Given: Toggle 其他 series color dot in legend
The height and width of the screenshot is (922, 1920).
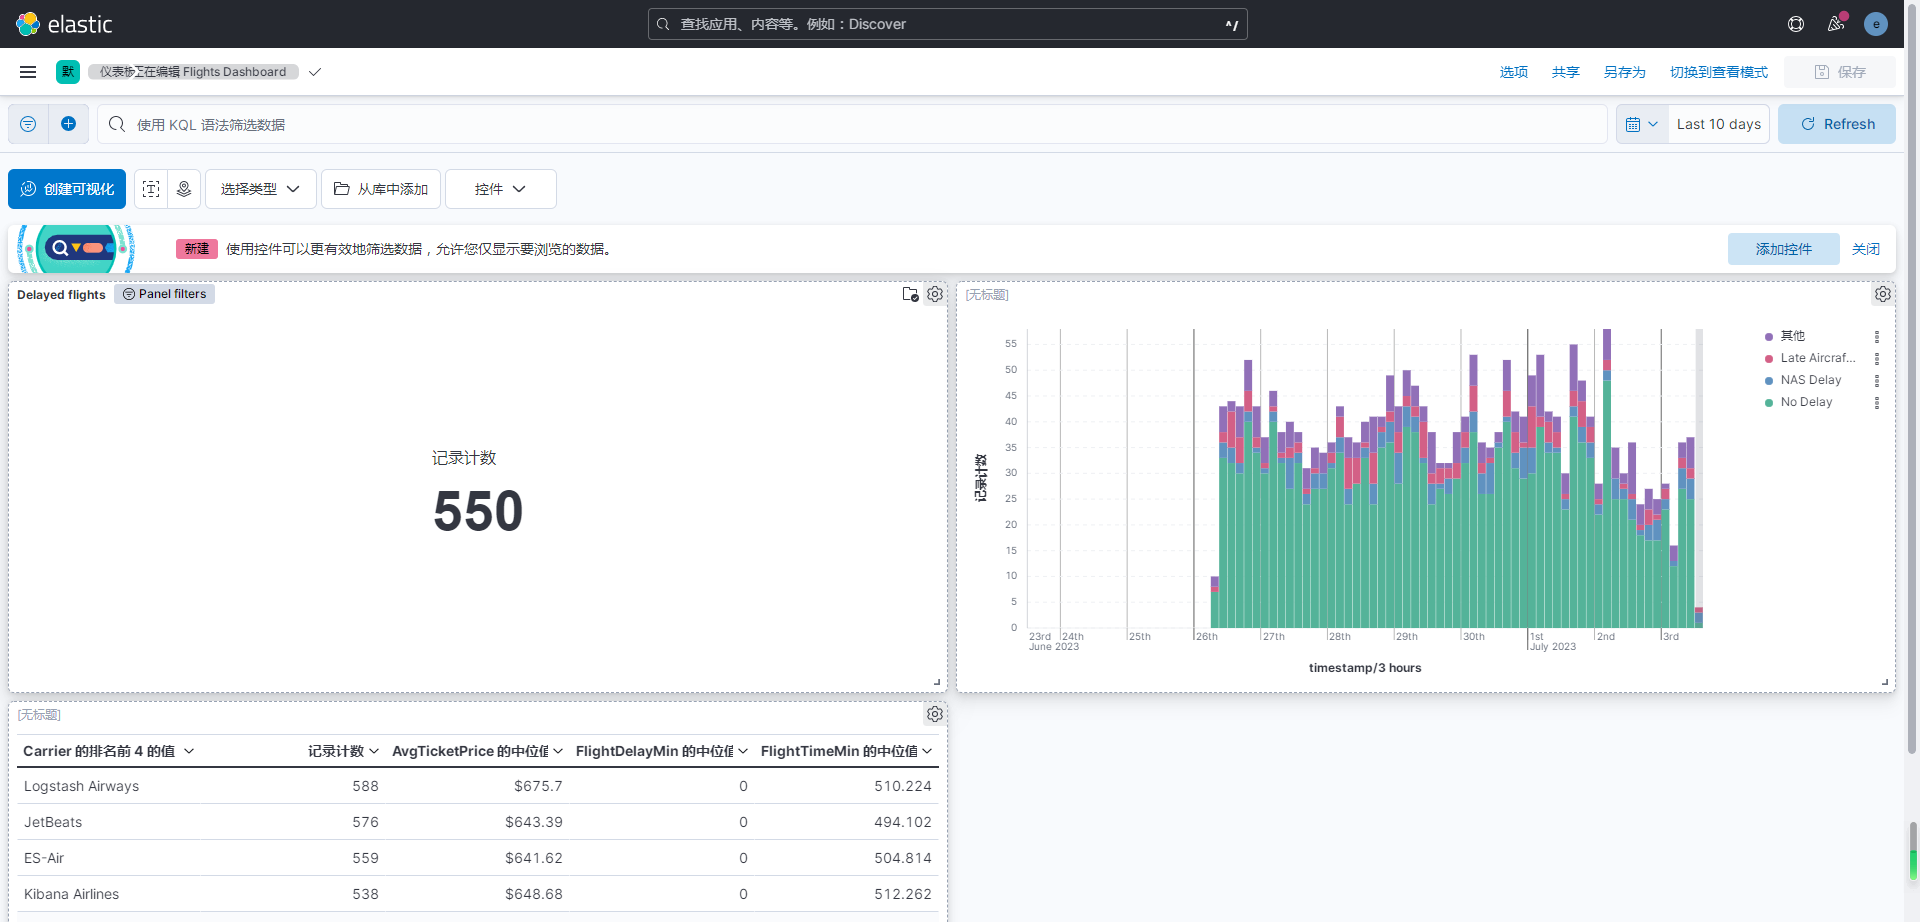Looking at the screenshot, I should pos(1769,337).
